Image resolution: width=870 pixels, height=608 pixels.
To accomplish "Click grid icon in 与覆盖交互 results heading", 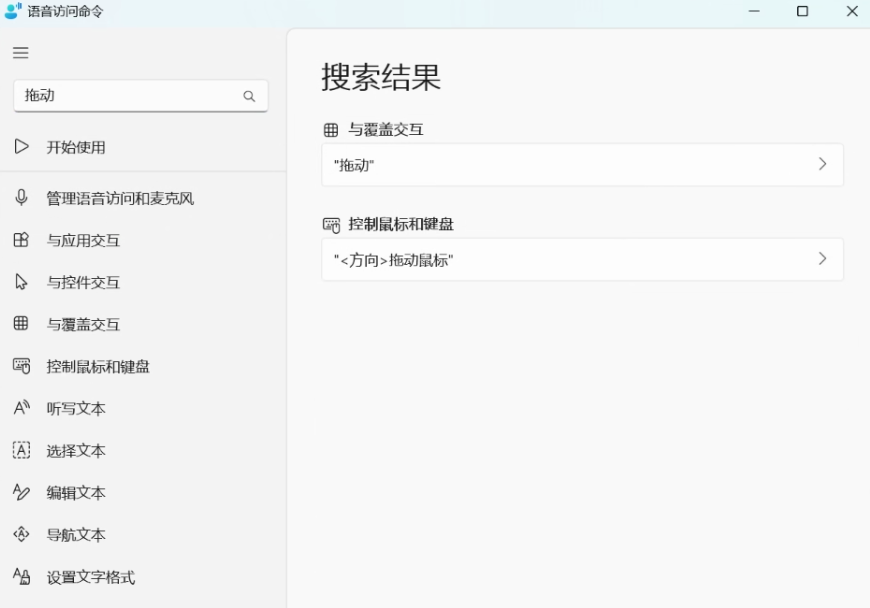I will pos(331,130).
